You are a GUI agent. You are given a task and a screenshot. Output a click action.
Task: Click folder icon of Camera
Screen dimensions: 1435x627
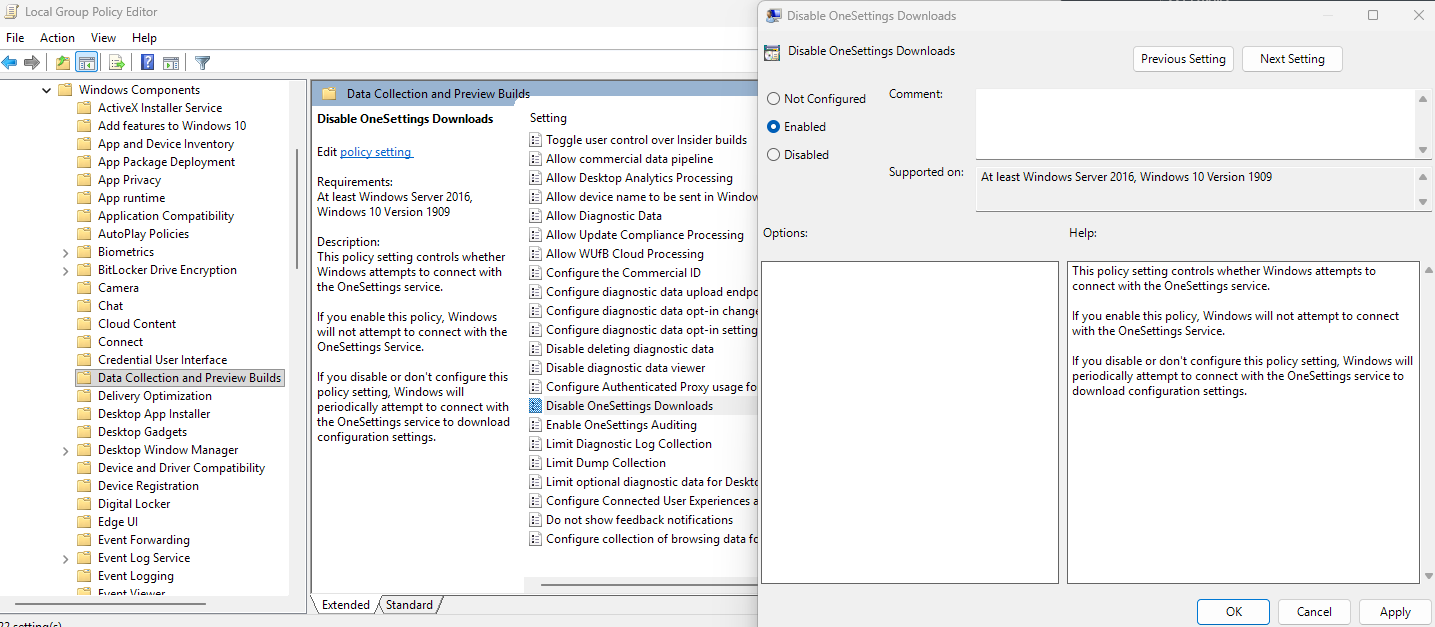(x=84, y=288)
